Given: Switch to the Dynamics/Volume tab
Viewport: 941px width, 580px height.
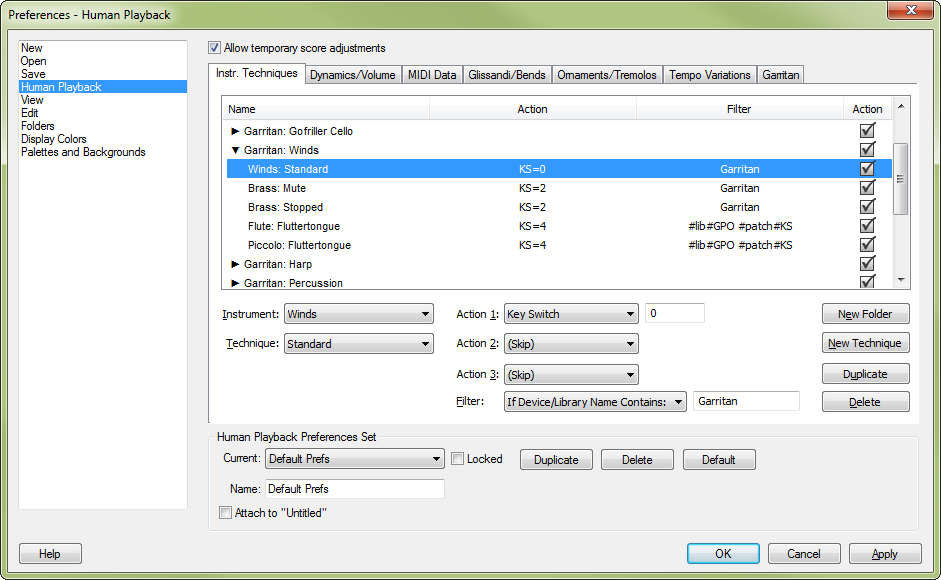Looking at the screenshot, I should point(352,75).
